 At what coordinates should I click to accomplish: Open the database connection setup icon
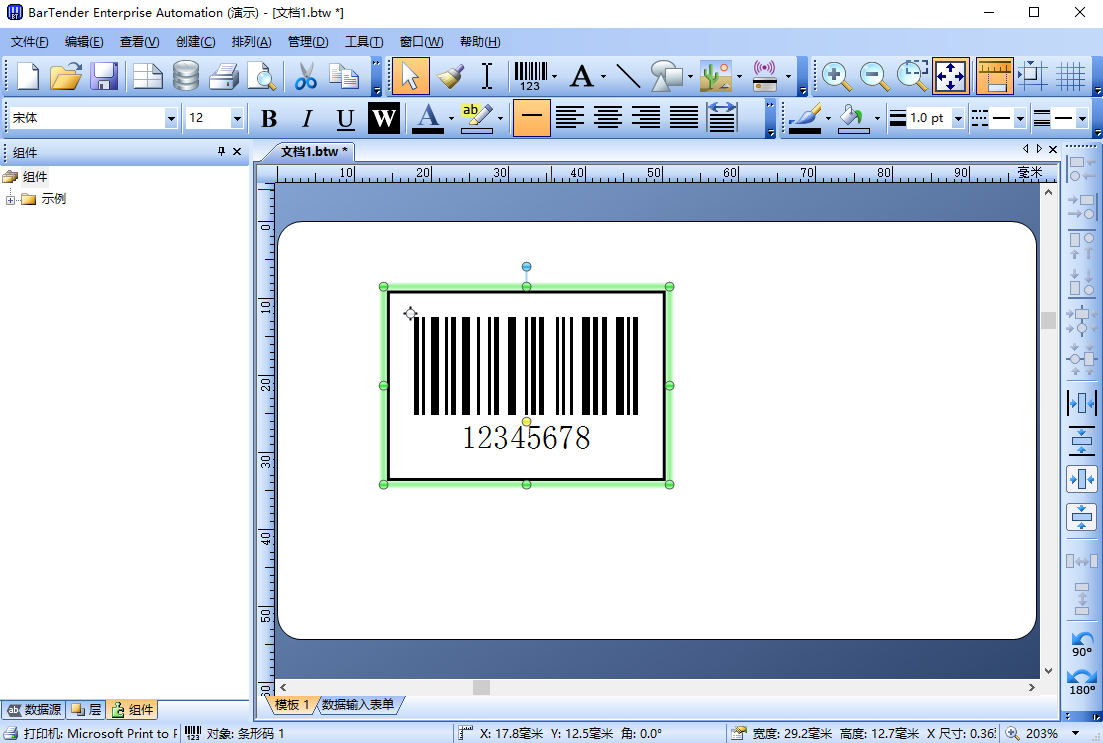tap(186, 76)
